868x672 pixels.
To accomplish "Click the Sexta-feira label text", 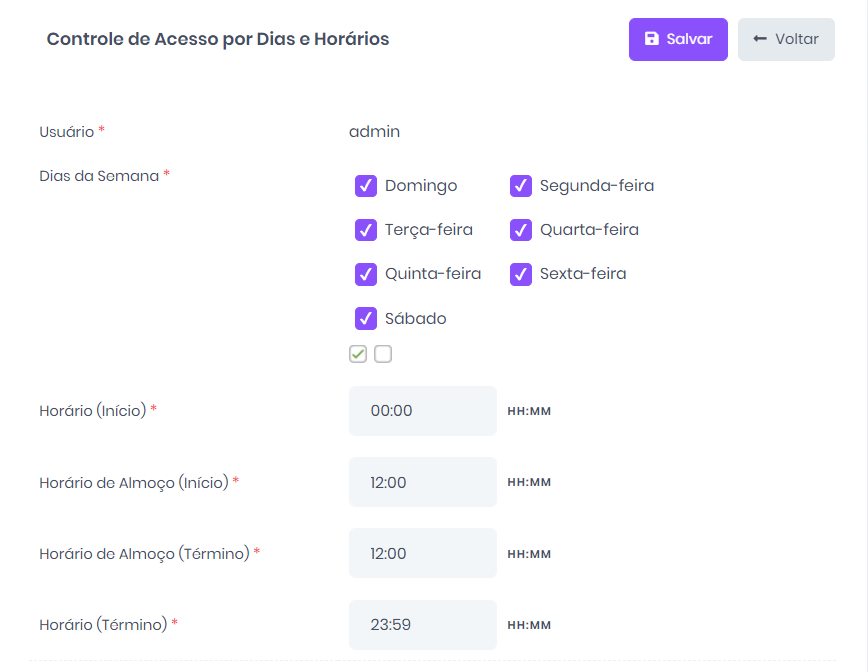I will click(x=583, y=273).
